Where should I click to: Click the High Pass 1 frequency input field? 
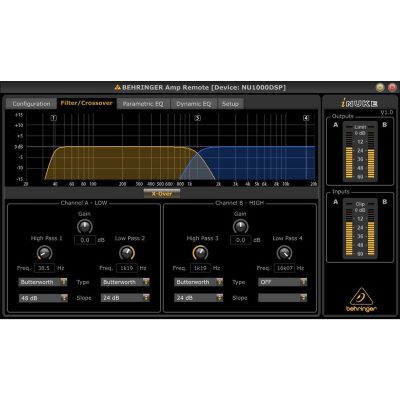(44, 268)
